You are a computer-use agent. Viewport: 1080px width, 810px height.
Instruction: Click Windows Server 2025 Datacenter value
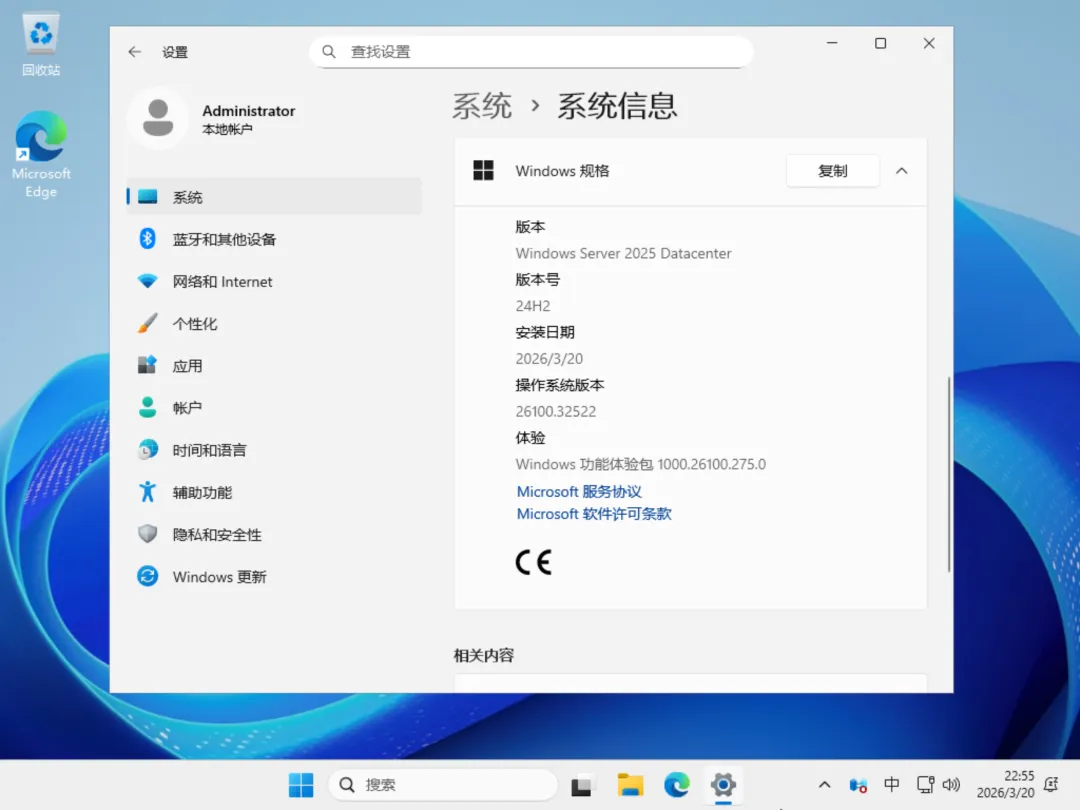coord(623,253)
